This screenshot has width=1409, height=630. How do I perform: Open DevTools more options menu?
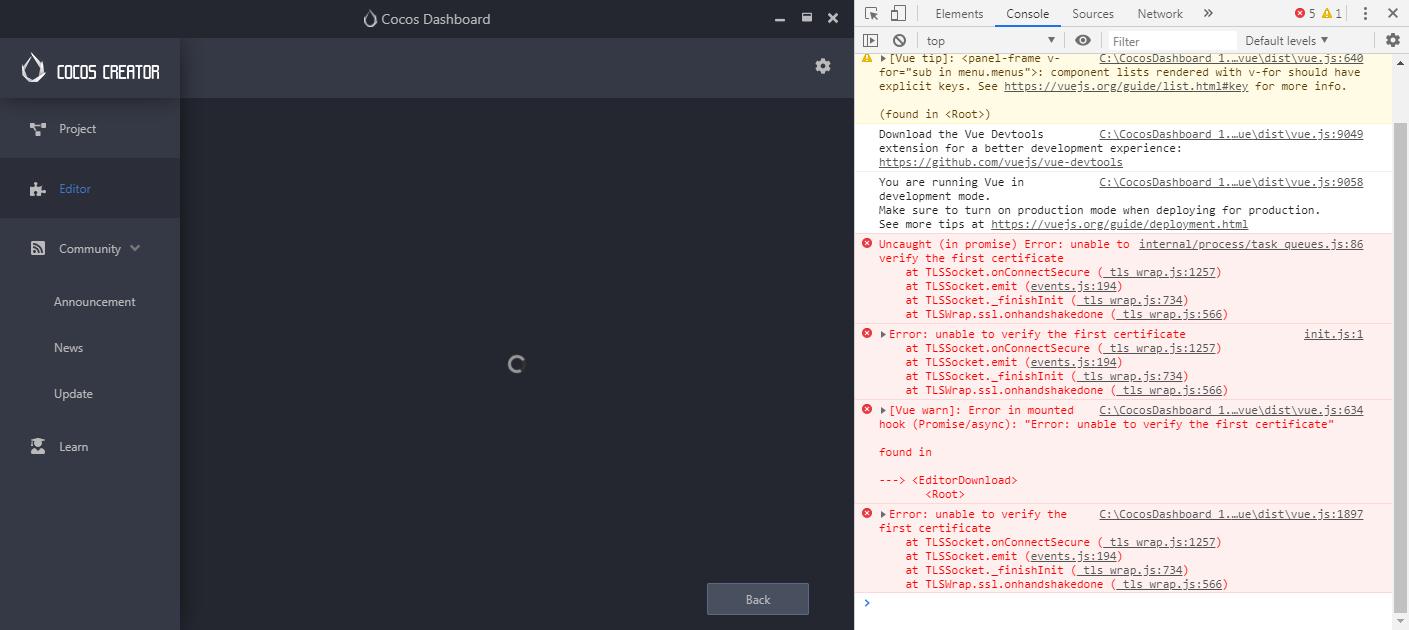1366,14
